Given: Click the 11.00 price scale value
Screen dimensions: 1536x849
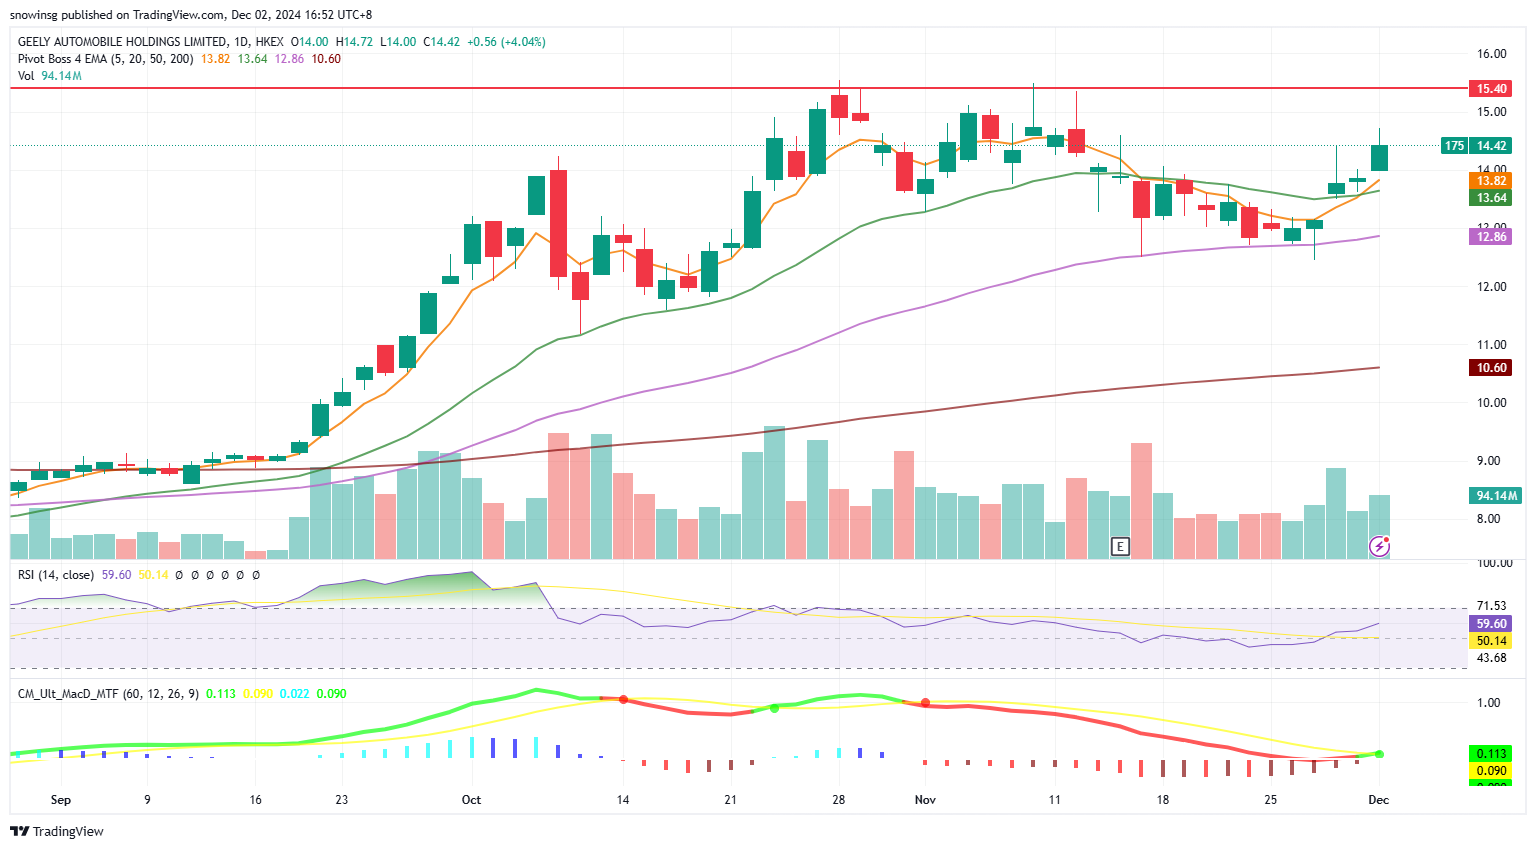Looking at the screenshot, I should 1492,345.
